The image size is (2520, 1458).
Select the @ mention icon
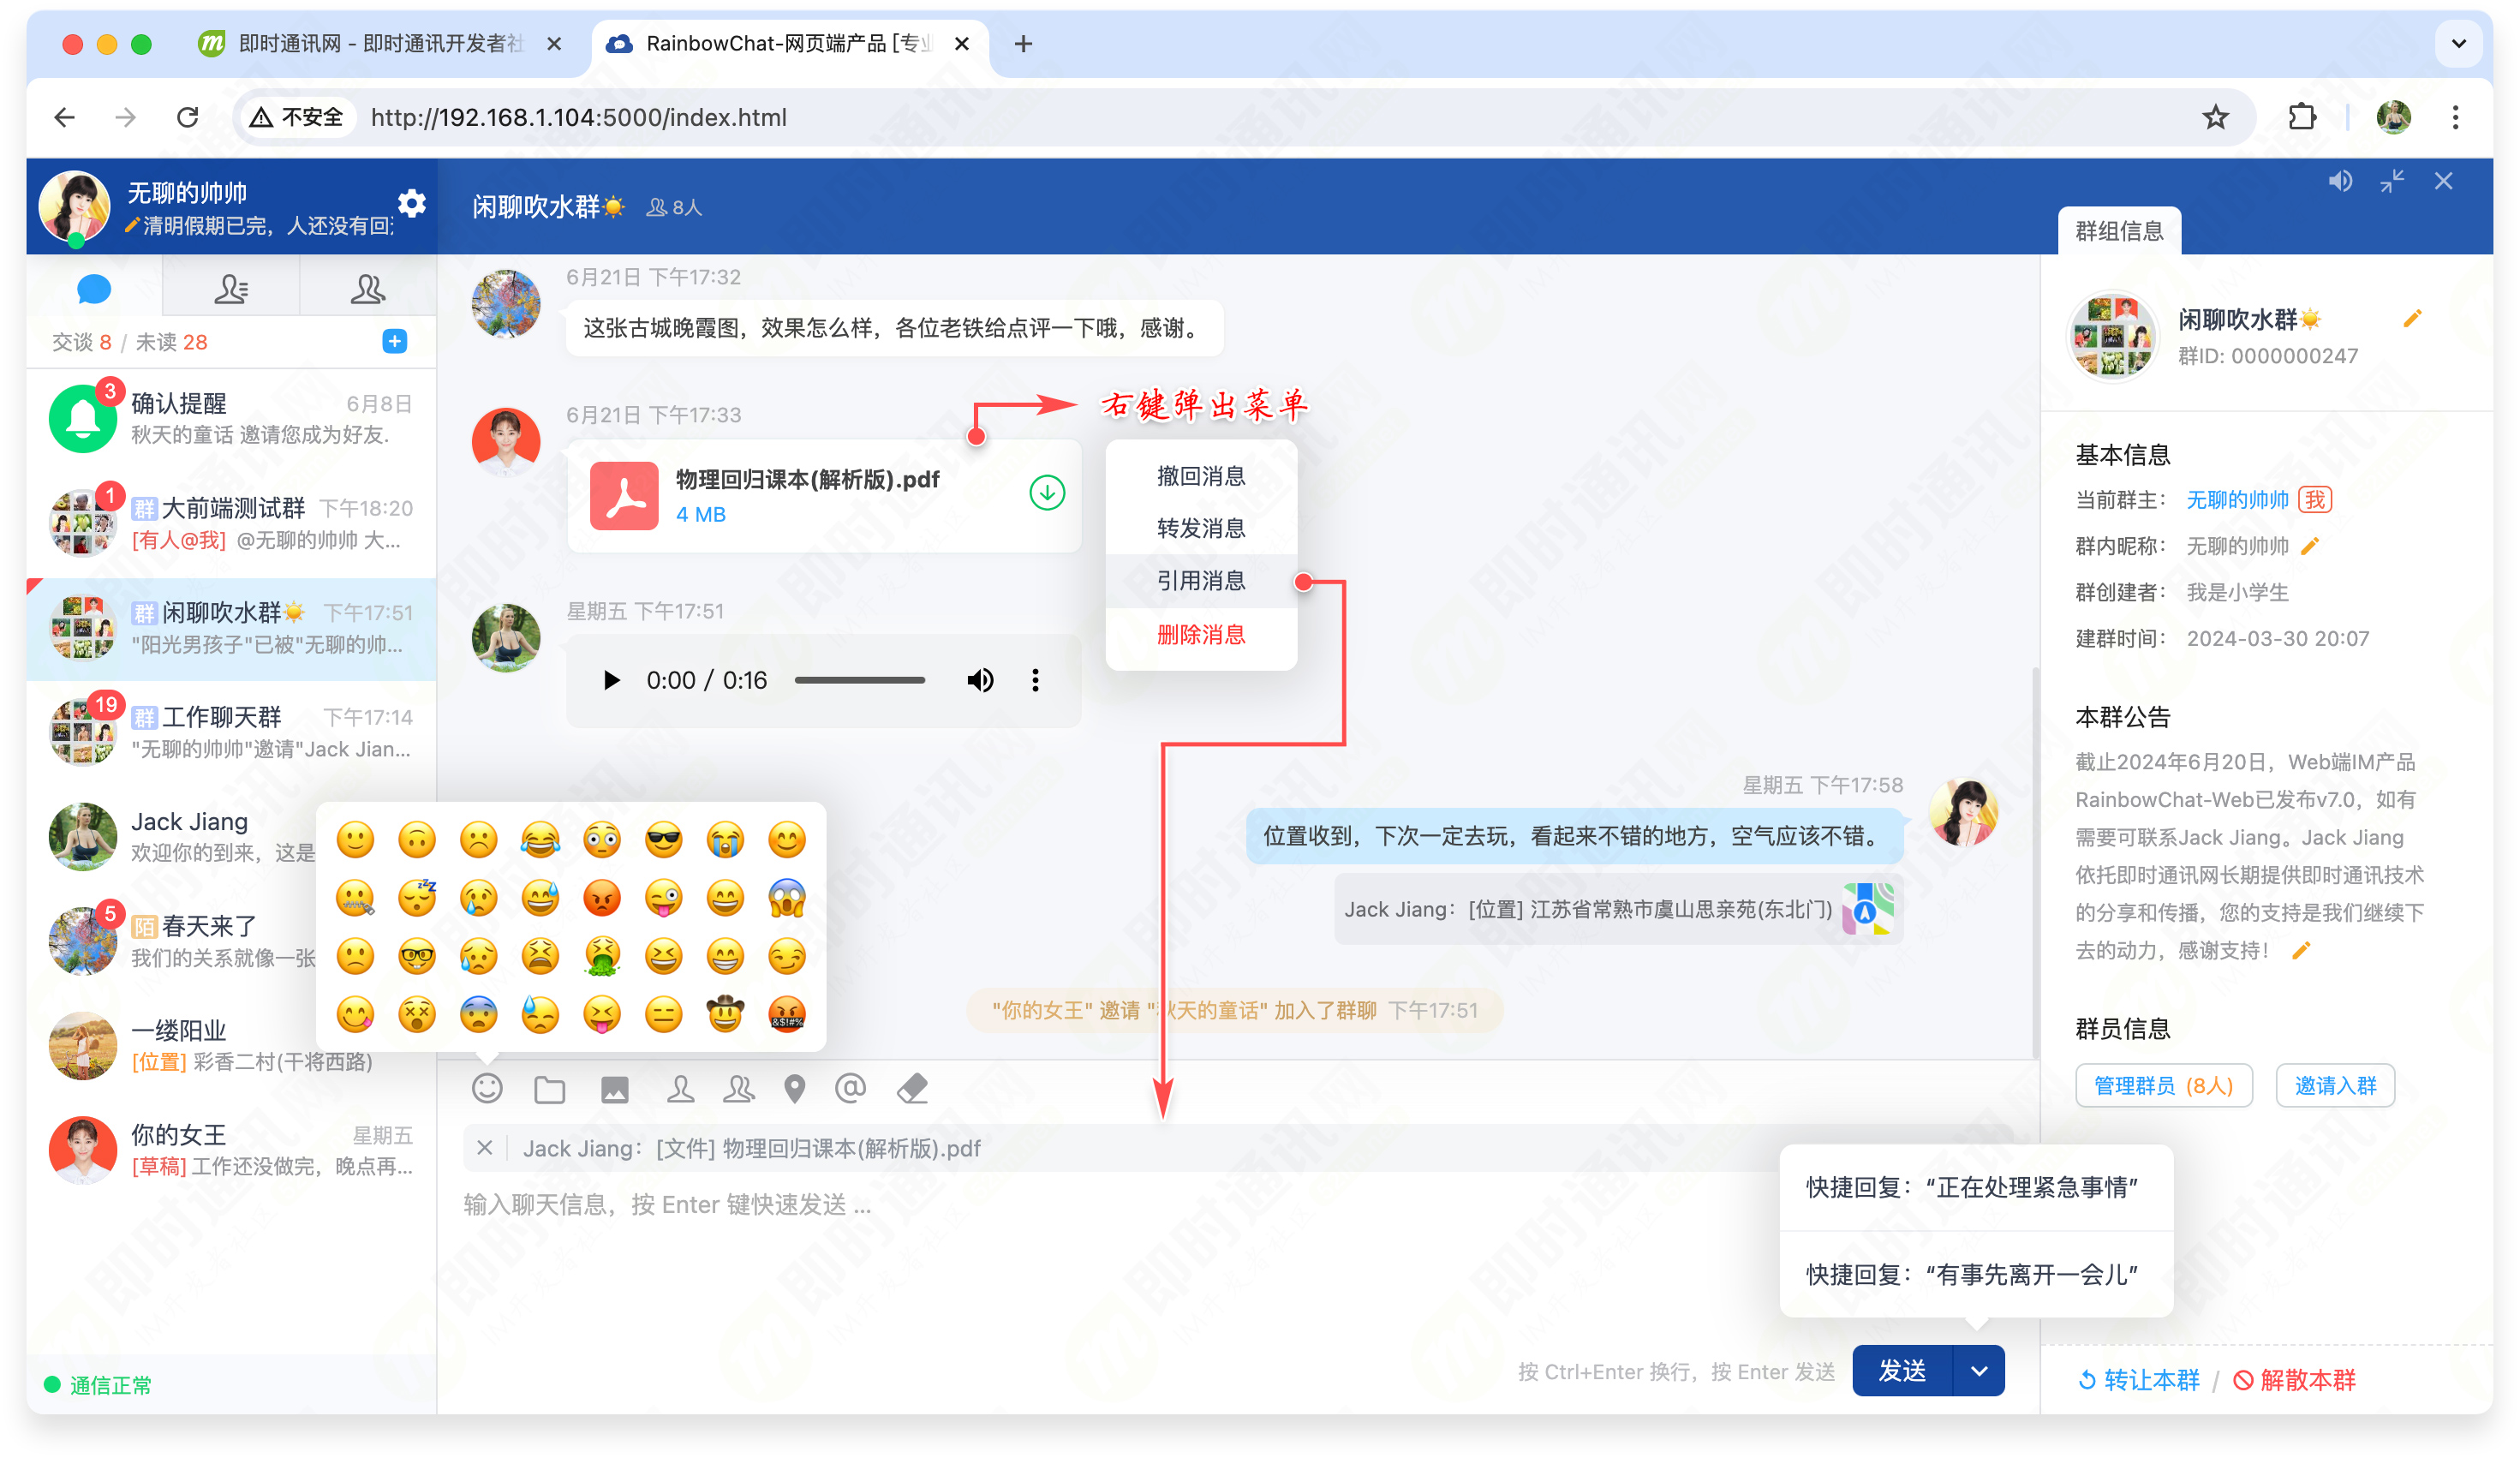click(851, 1088)
